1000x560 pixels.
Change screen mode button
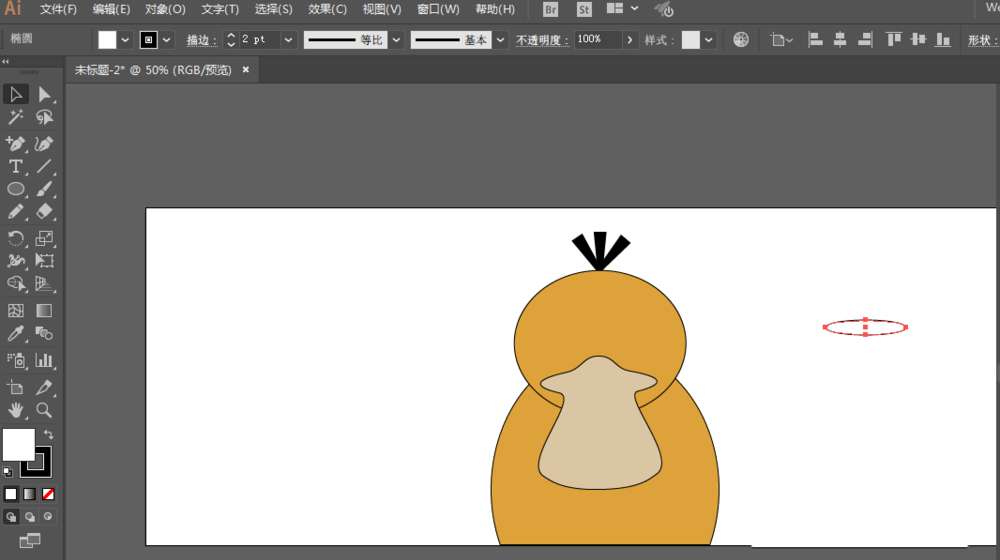click(29, 541)
